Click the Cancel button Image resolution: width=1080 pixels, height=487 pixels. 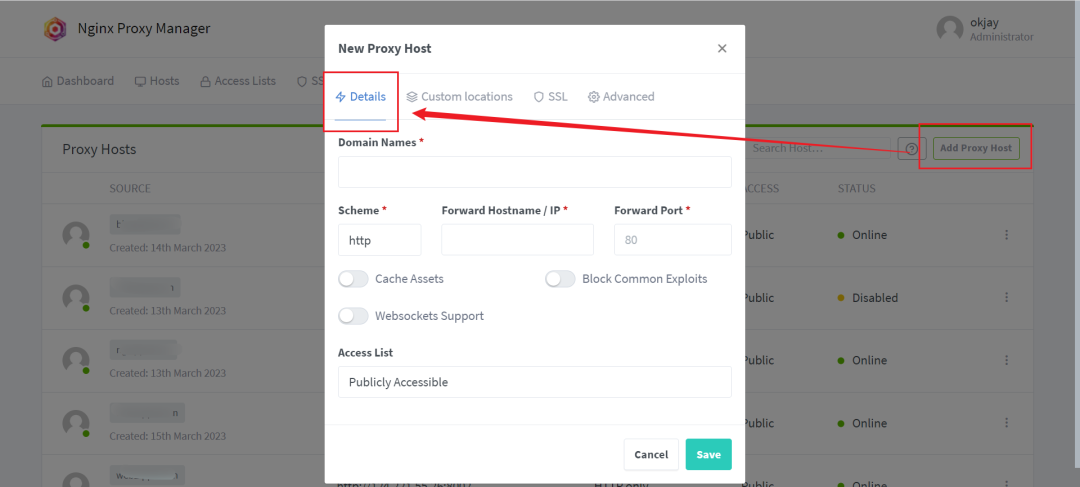[x=651, y=455]
